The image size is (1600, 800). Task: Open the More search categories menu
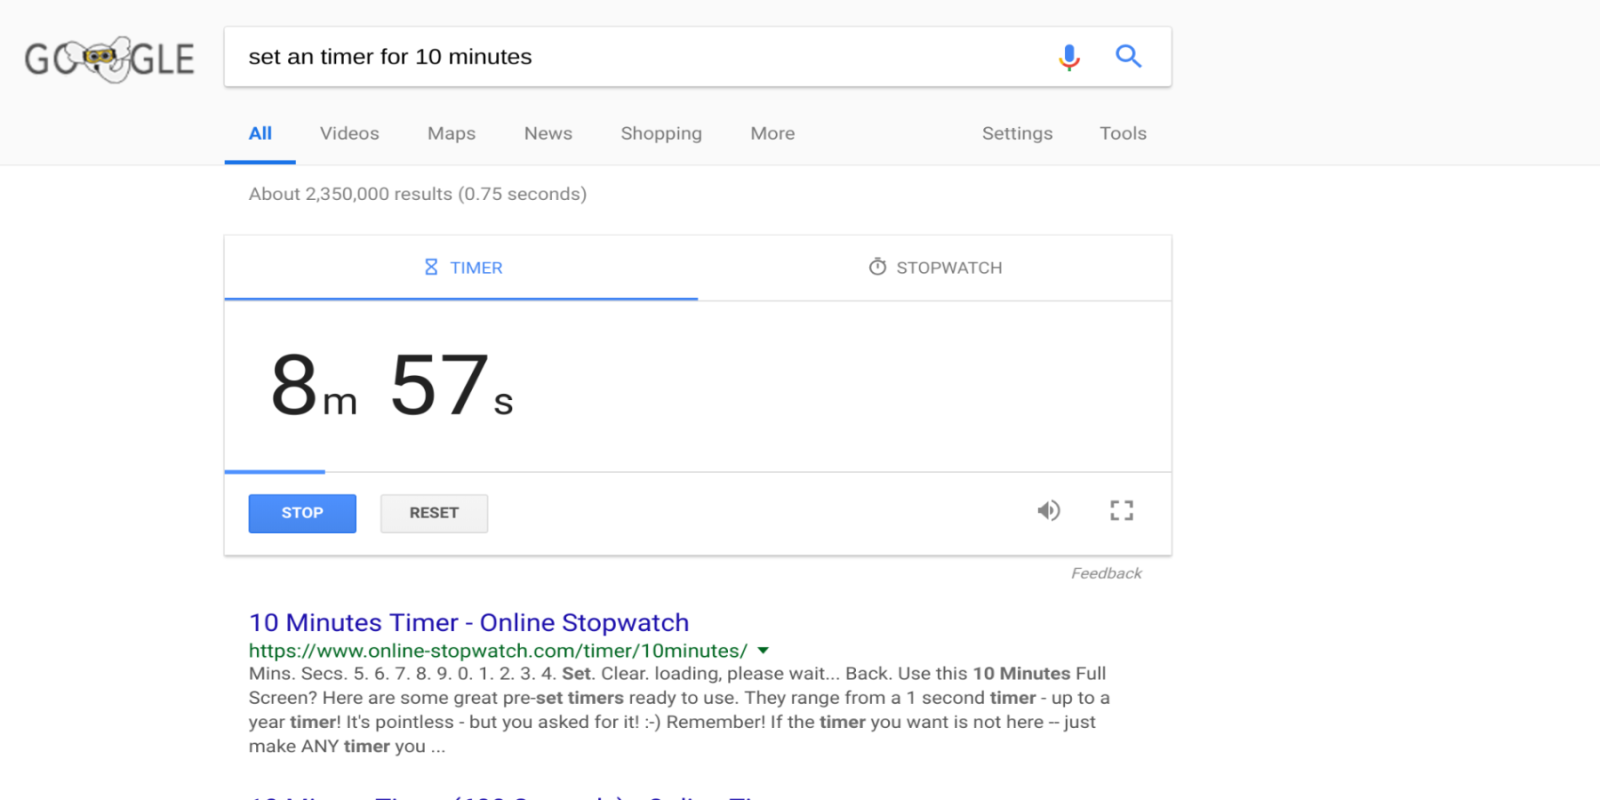[x=772, y=133]
